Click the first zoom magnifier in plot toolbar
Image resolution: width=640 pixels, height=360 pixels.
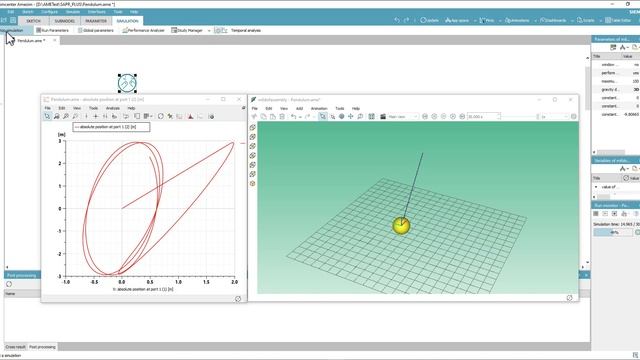point(57,116)
